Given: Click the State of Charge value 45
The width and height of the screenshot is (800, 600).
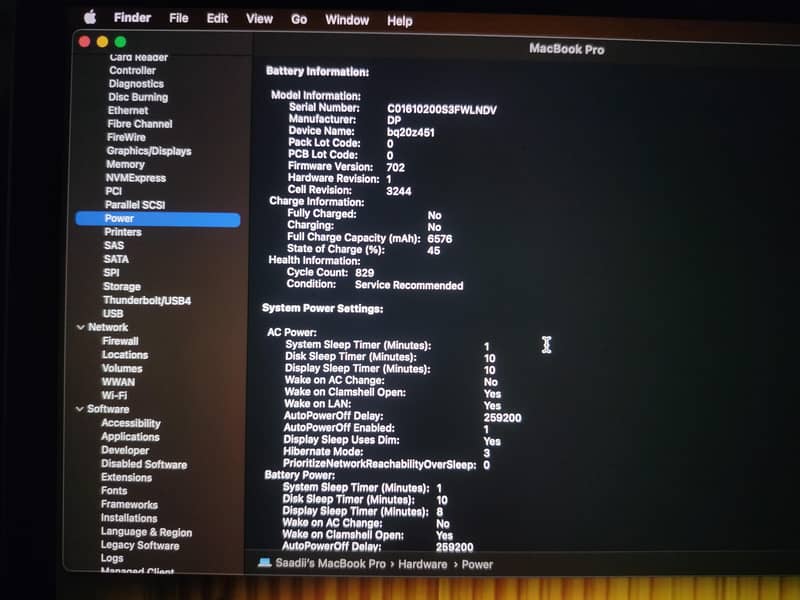Looking at the screenshot, I should (434, 251).
